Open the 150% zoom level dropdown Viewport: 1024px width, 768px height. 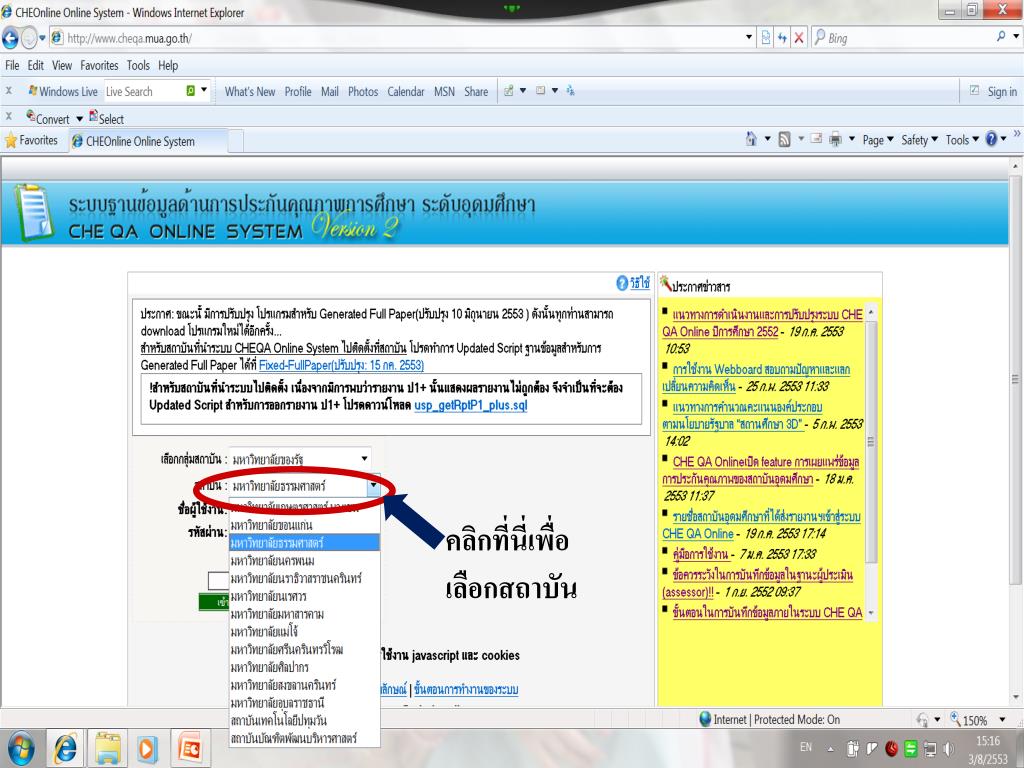click(1002, 720)
